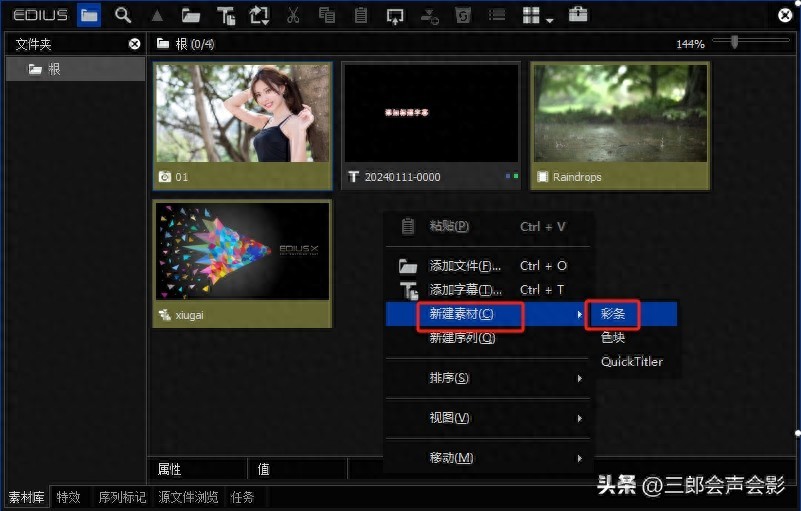
Task: Open the search magnifier tool
Action: click(x=123, y=15)
